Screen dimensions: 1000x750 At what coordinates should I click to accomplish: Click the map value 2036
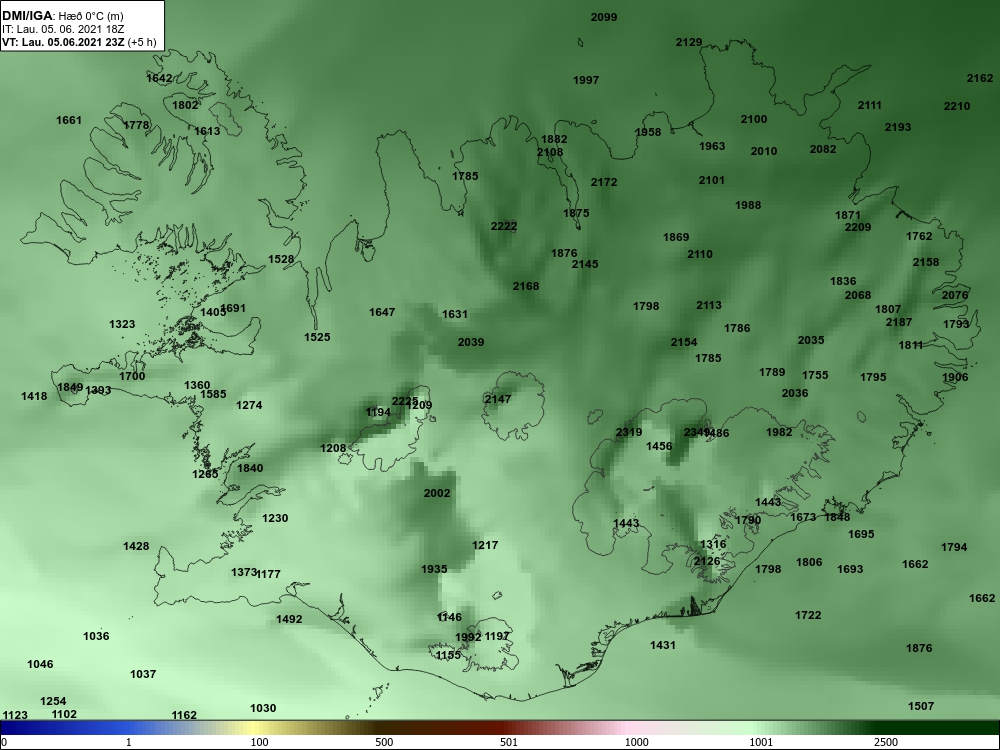[795, 393]
